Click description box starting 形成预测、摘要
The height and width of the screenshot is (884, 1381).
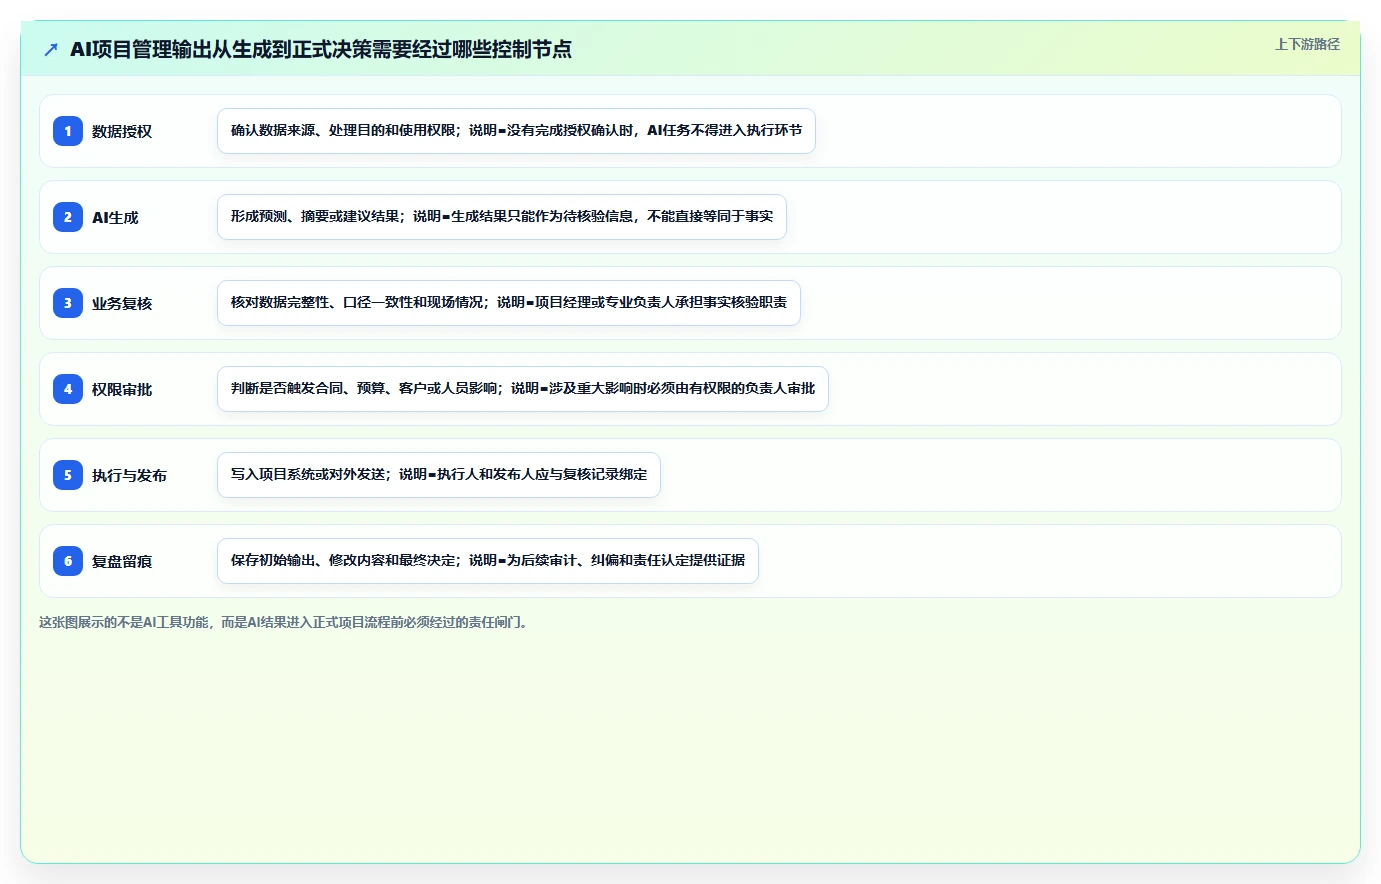click(x=502, y=217)
